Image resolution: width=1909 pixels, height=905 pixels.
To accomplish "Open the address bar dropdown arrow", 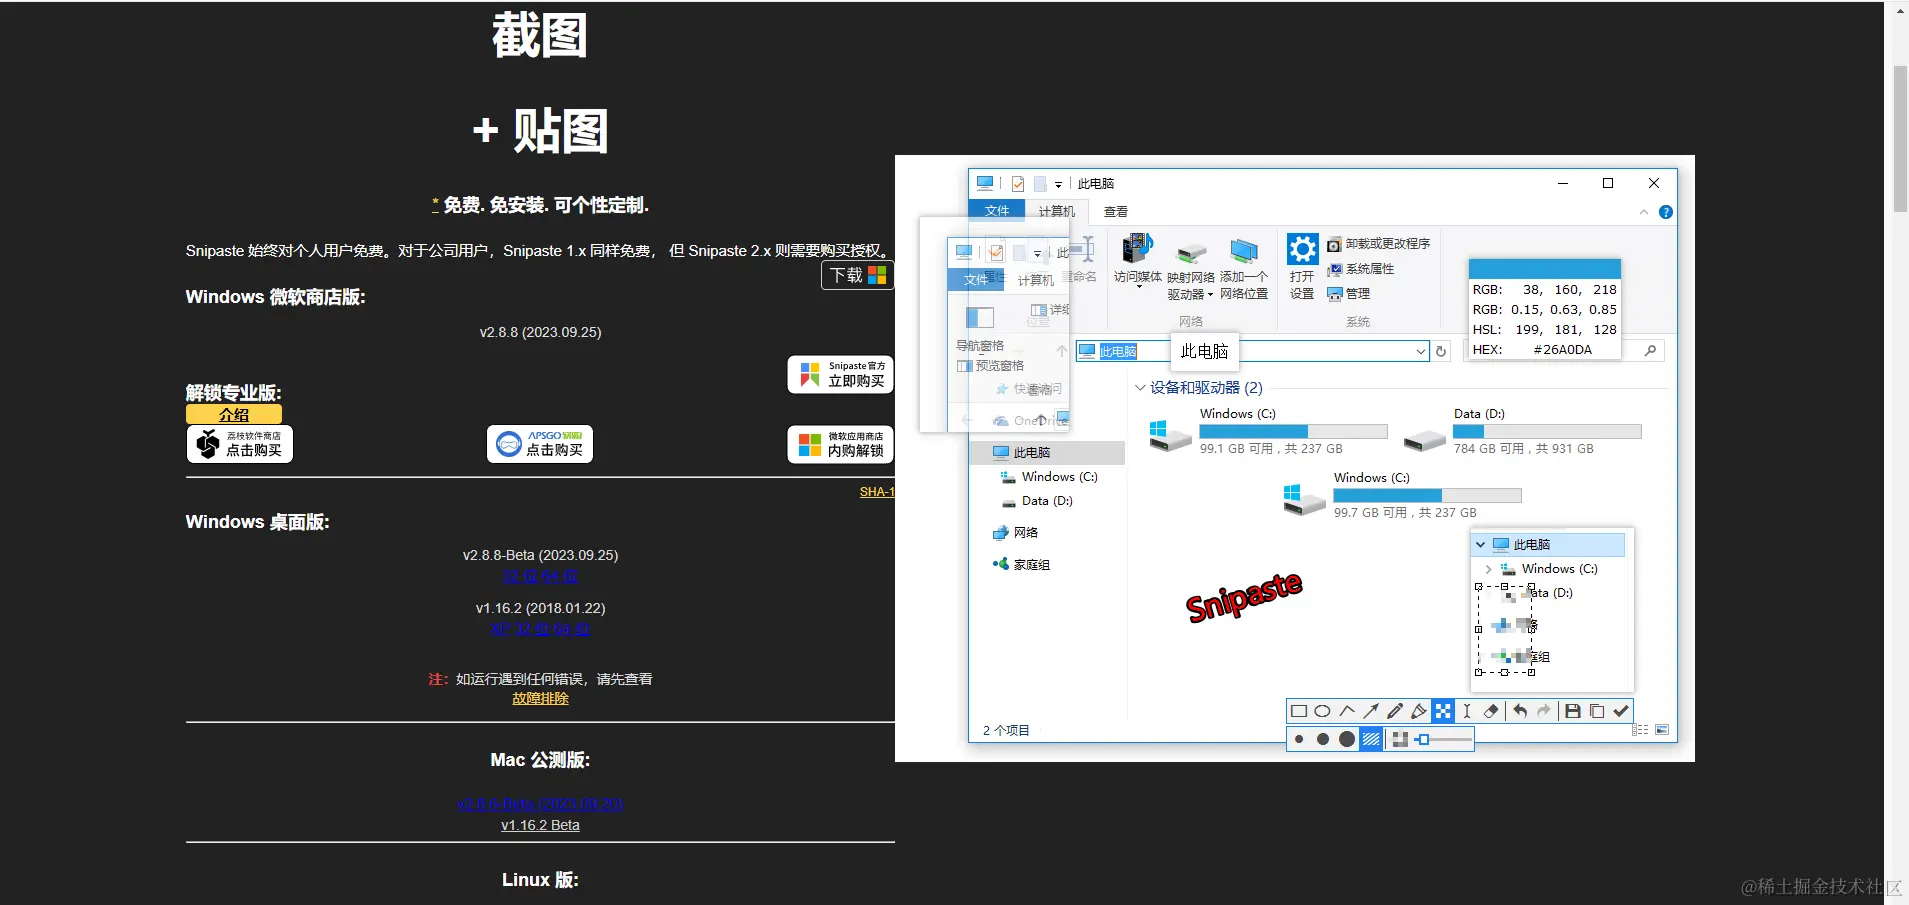I will 1420,351.
